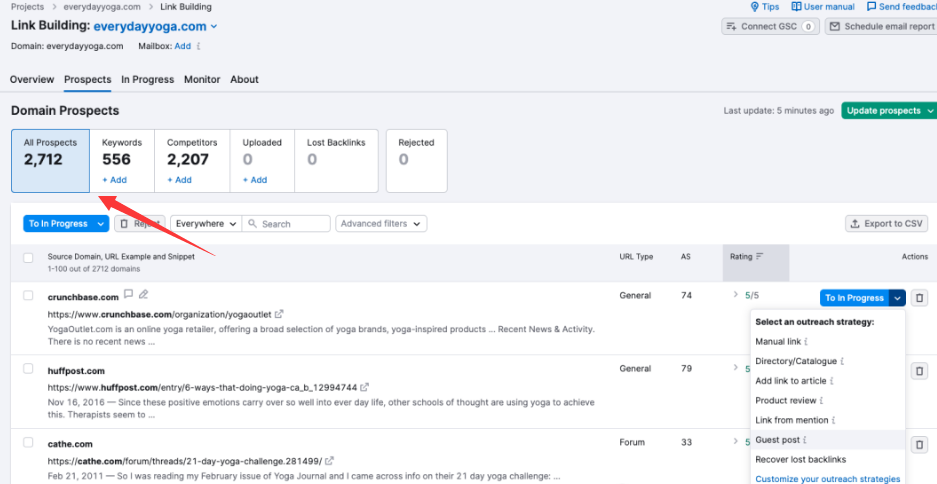Open crunchbase URL external link icon
937x484 pixels.
[x=279, y=314]
